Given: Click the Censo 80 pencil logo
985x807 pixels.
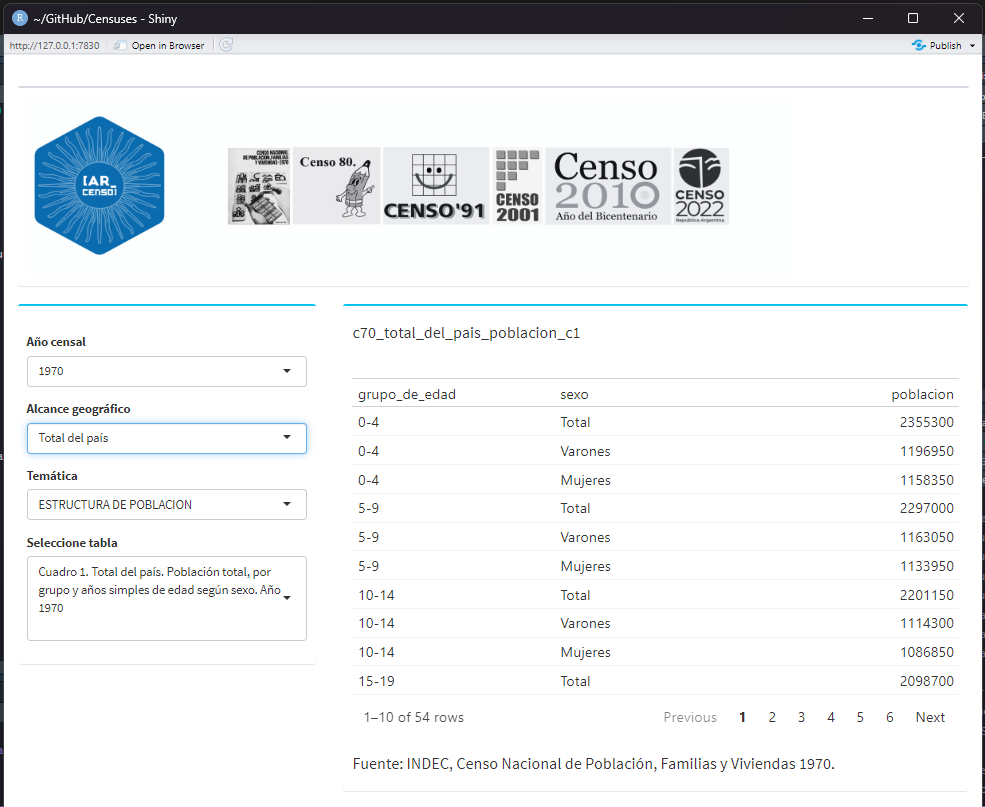Looking at the screenshot, I should [x=336, y=186].
